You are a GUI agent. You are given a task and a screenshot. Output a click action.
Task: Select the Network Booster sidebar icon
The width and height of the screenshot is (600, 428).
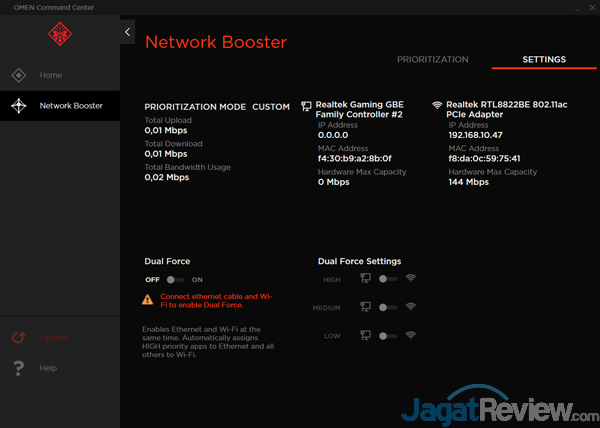18,105
